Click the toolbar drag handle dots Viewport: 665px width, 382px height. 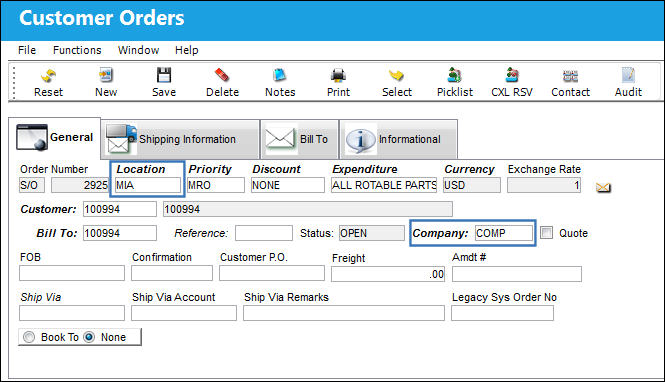point(14,83)
